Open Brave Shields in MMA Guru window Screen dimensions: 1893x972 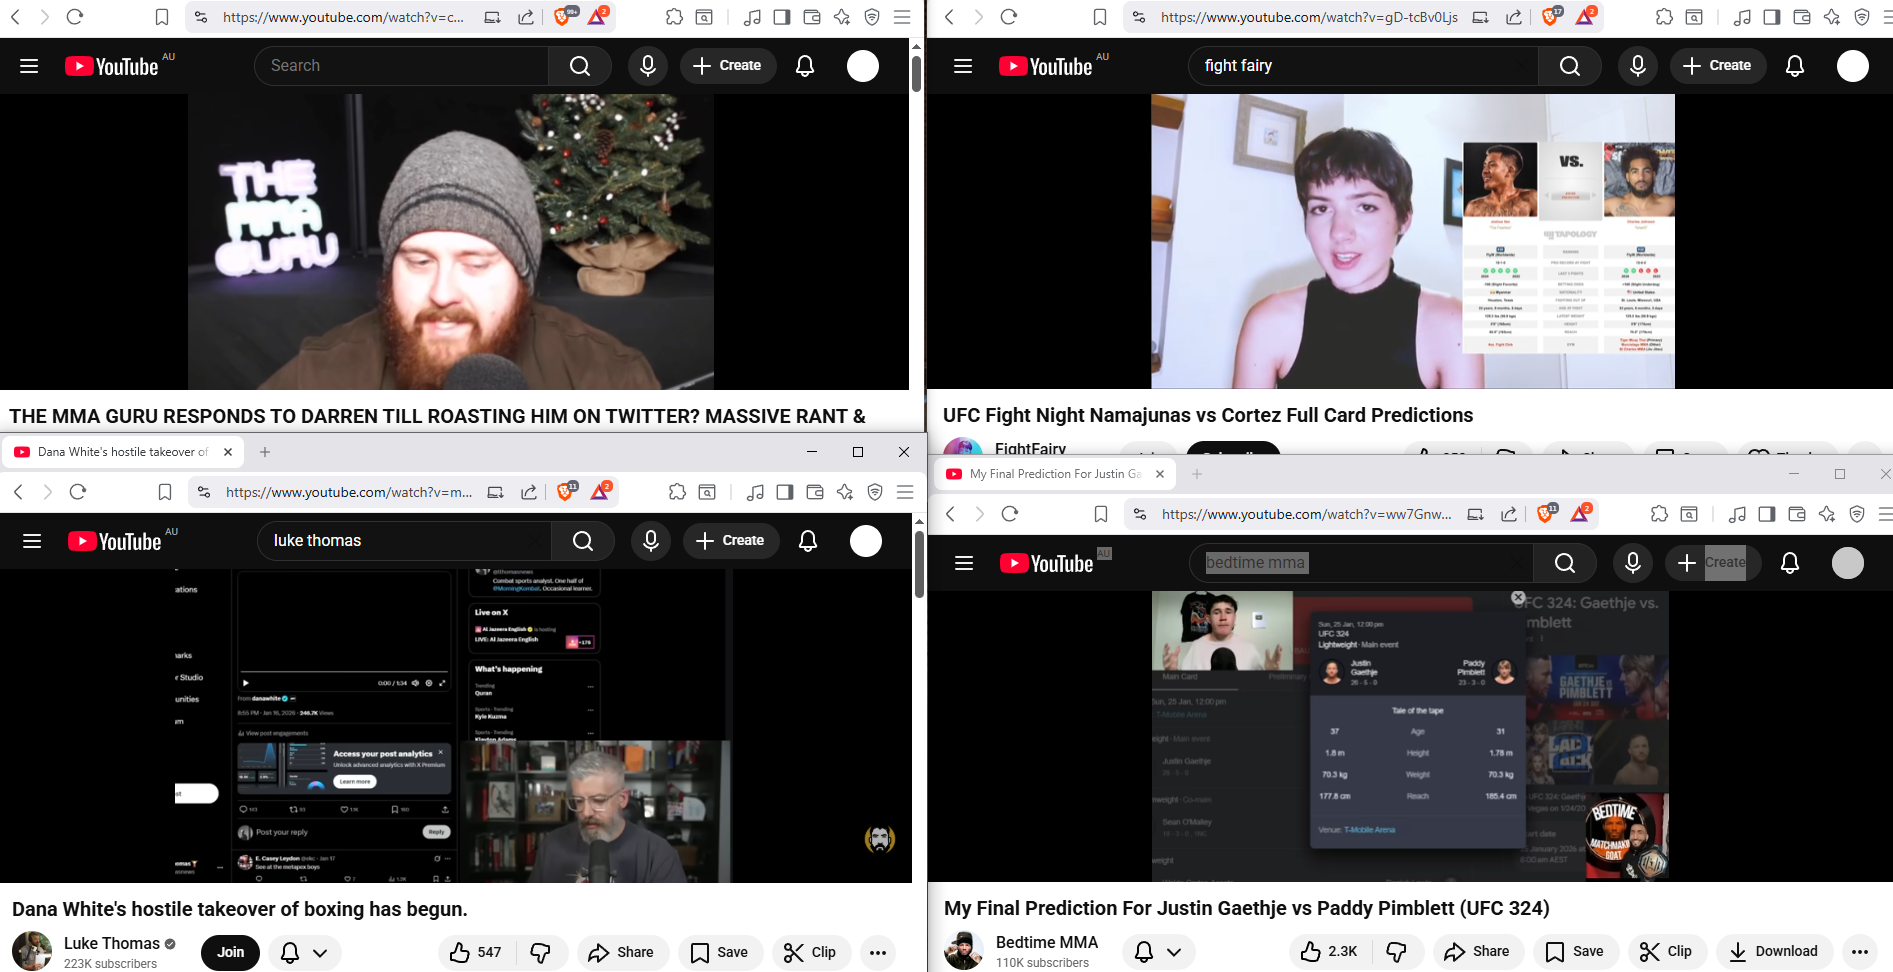(x=564, y=16)
